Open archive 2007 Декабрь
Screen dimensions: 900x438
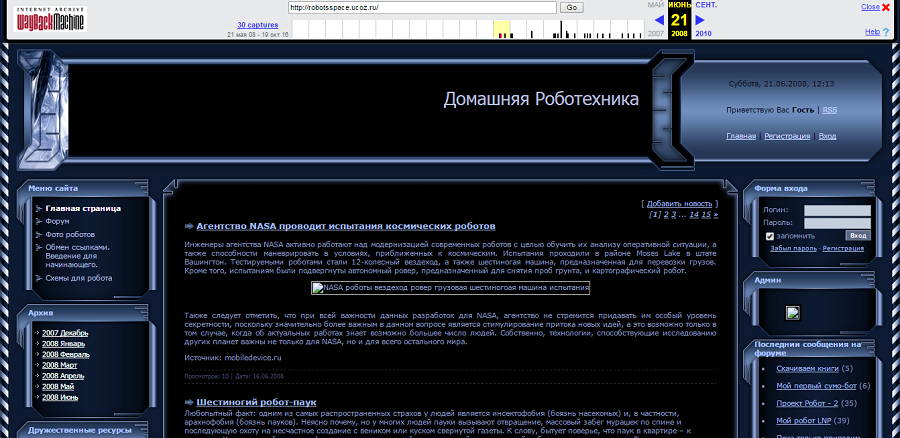coord(65,333)
